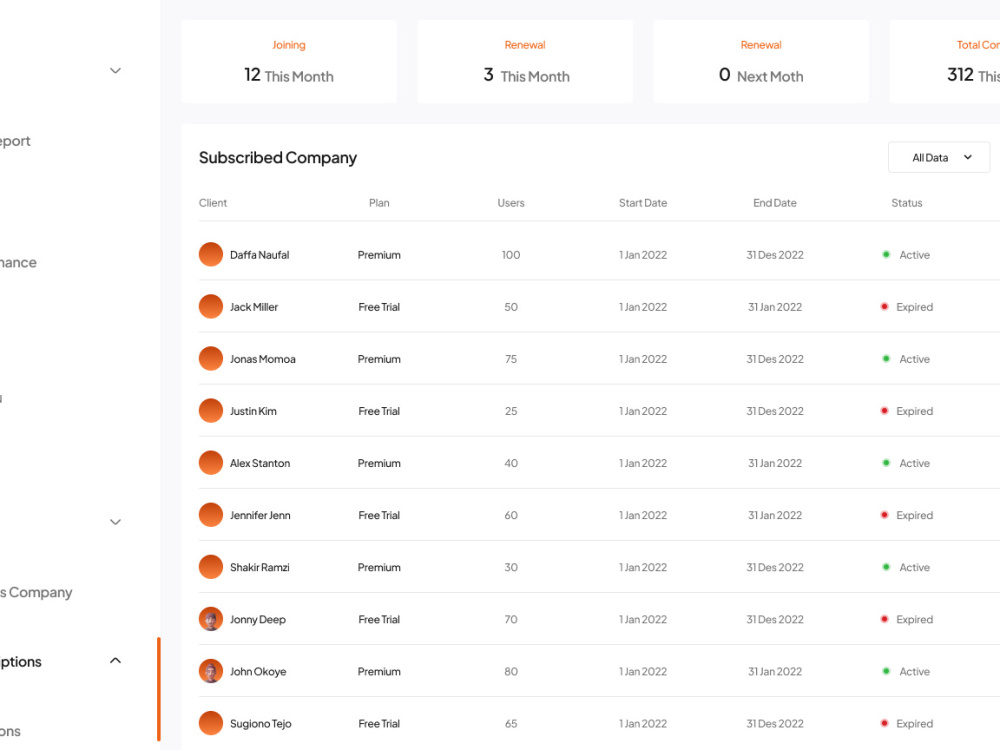Click the Shakir Ramzi client name
The height and width of the screenshot is (750, 1000).
[x=260, y=568]
